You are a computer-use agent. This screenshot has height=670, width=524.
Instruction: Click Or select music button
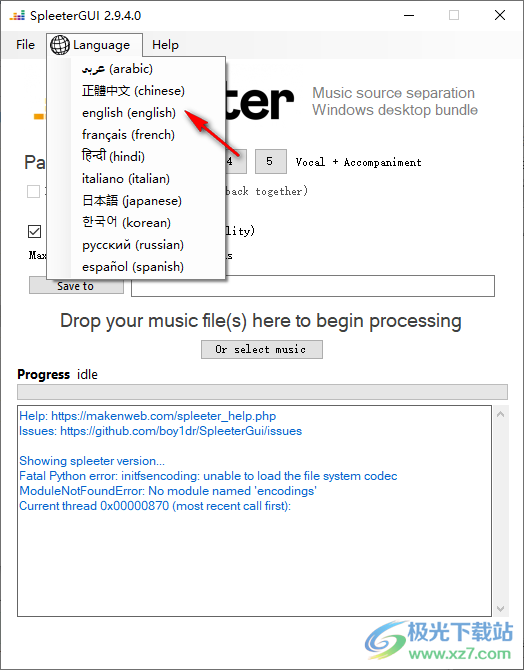(x=262, y=350)
